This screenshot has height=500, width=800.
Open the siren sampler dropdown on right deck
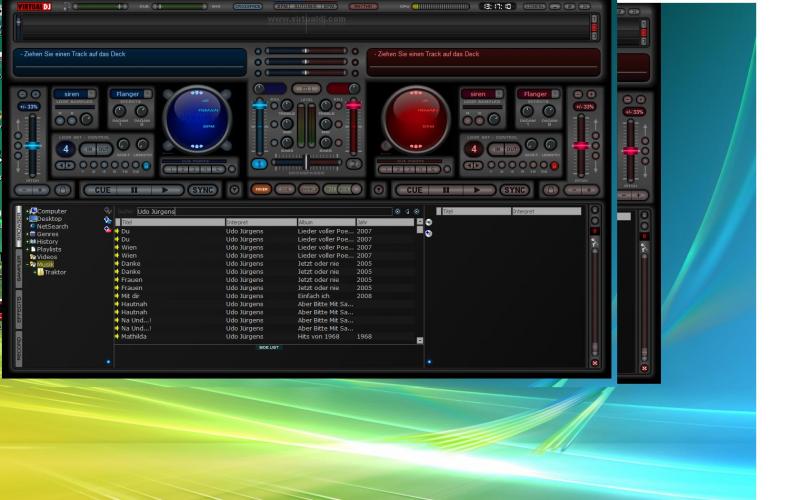499,94
